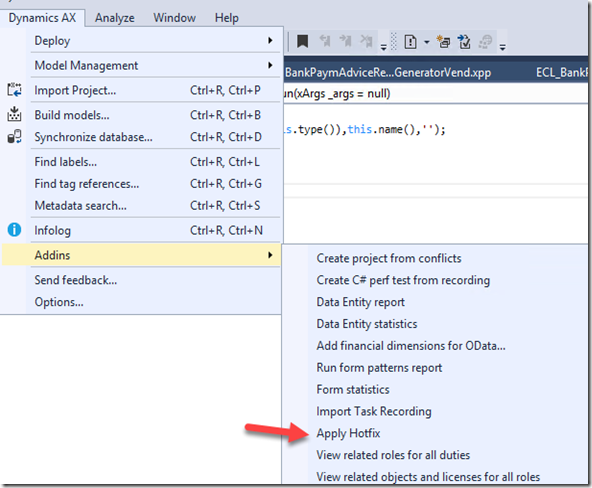Click the star with stacked windows icon
Screen dimensions: 592x488
(x=443, y=42)
